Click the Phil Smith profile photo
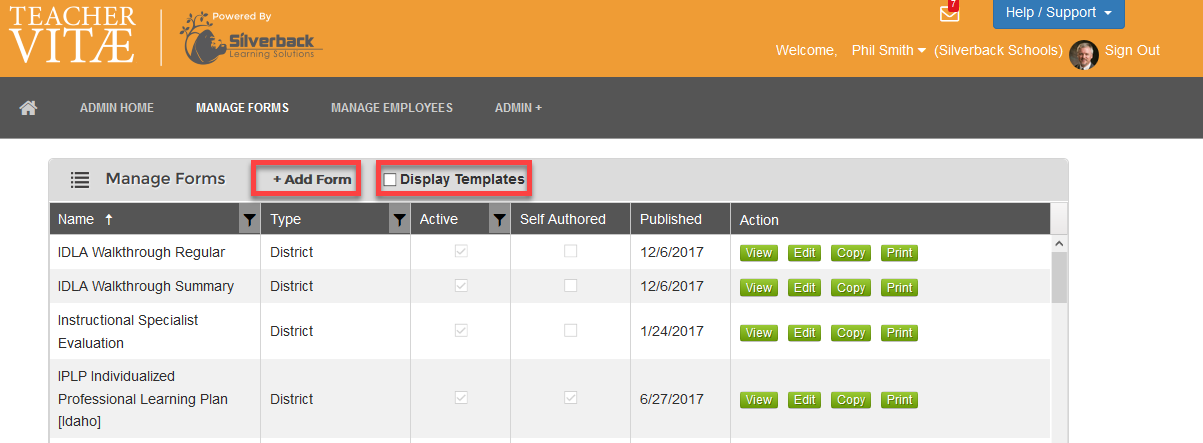The height and width of the screenshot is (443, 1203). (1084, 55)
